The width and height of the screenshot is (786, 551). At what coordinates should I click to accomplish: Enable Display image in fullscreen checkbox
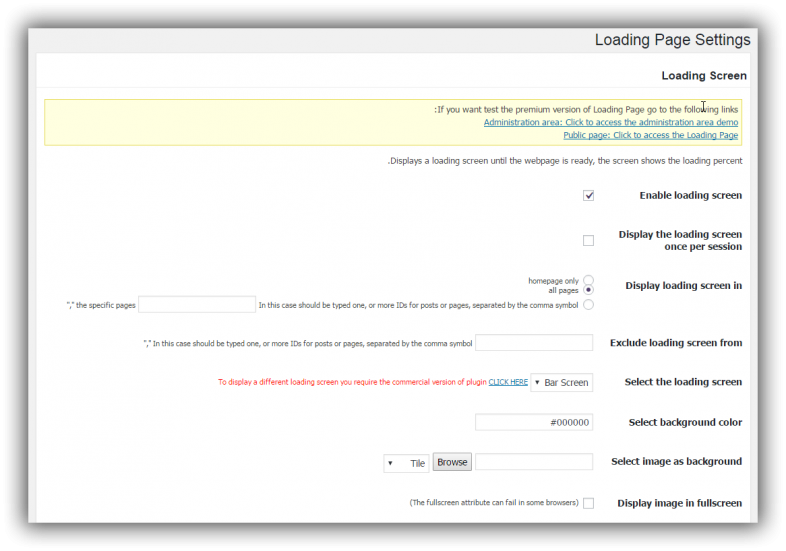click(588, 503)
